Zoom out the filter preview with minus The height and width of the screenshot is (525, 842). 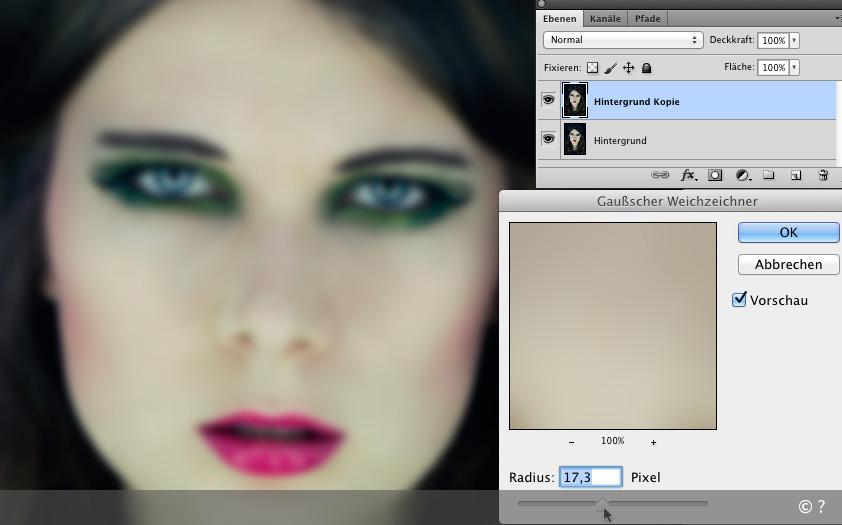571,442
